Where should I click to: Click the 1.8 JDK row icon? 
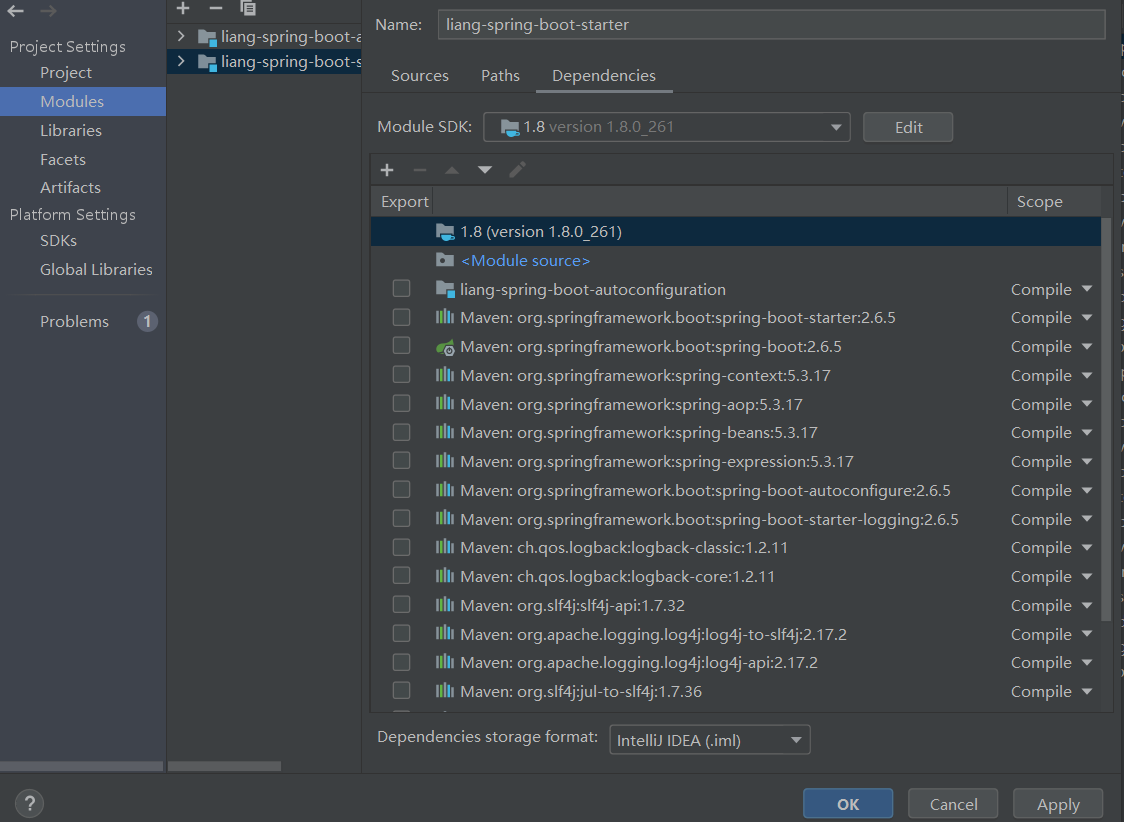[x=445, y=231]
